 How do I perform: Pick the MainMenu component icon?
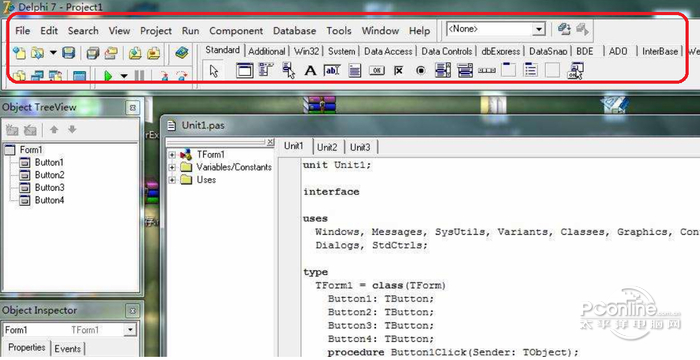(266, 70)
